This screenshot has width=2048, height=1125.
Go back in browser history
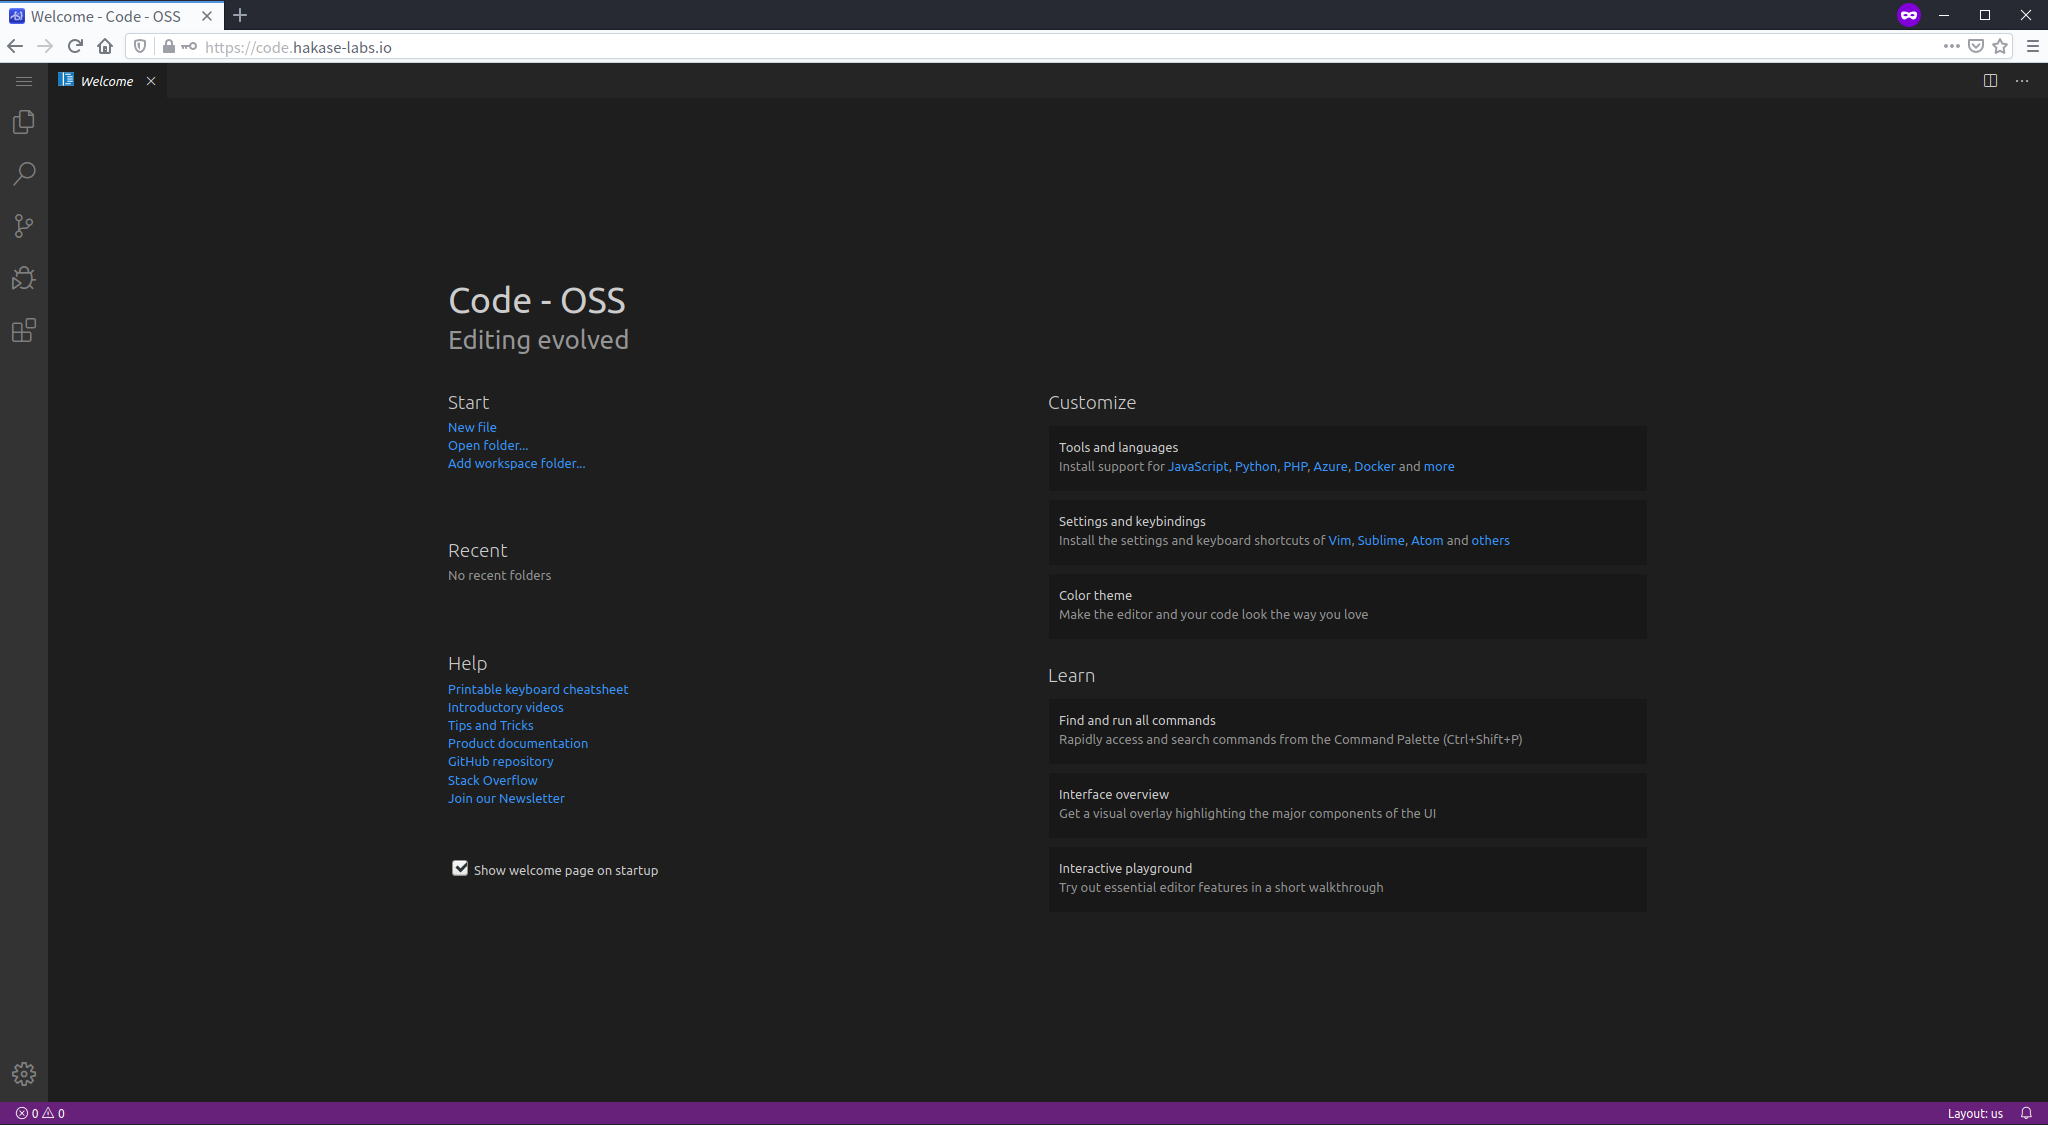pyautogui.click(x=15, y=46)
